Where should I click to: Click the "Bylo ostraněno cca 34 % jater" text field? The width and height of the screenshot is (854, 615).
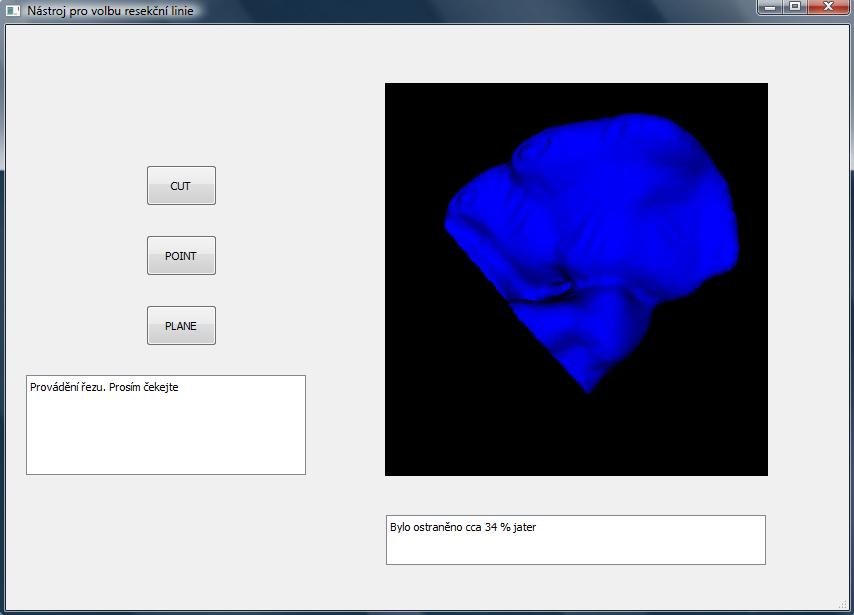tap(576, 540)
